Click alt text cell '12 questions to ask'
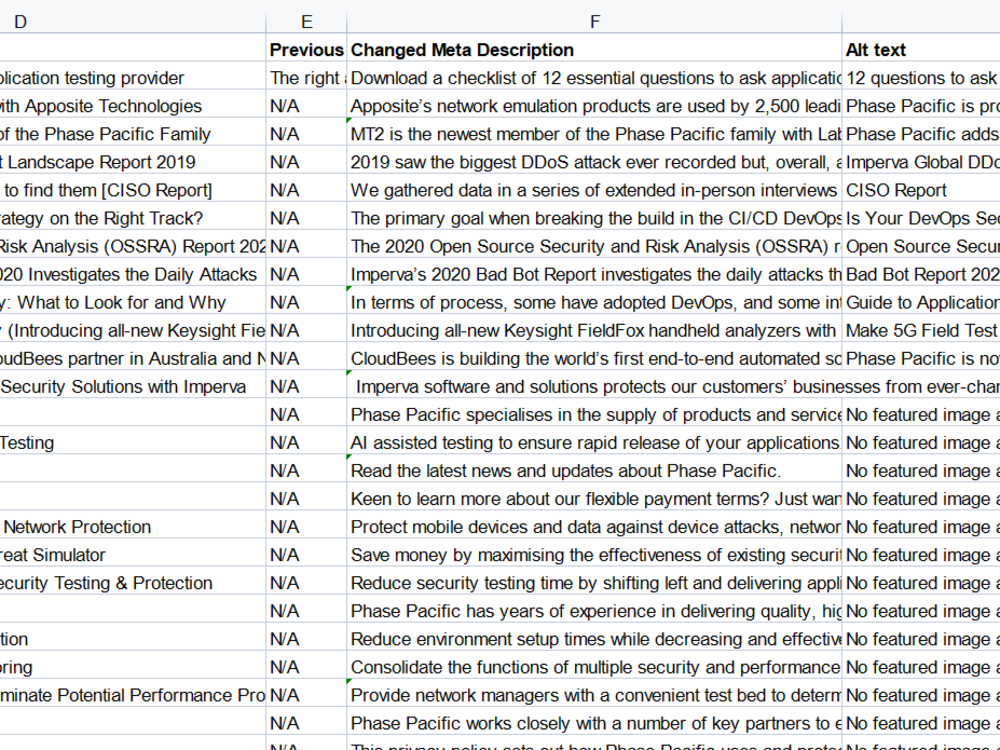Image resolution: width=1000 pixels, height=750 pixels. tap(921, 78)
